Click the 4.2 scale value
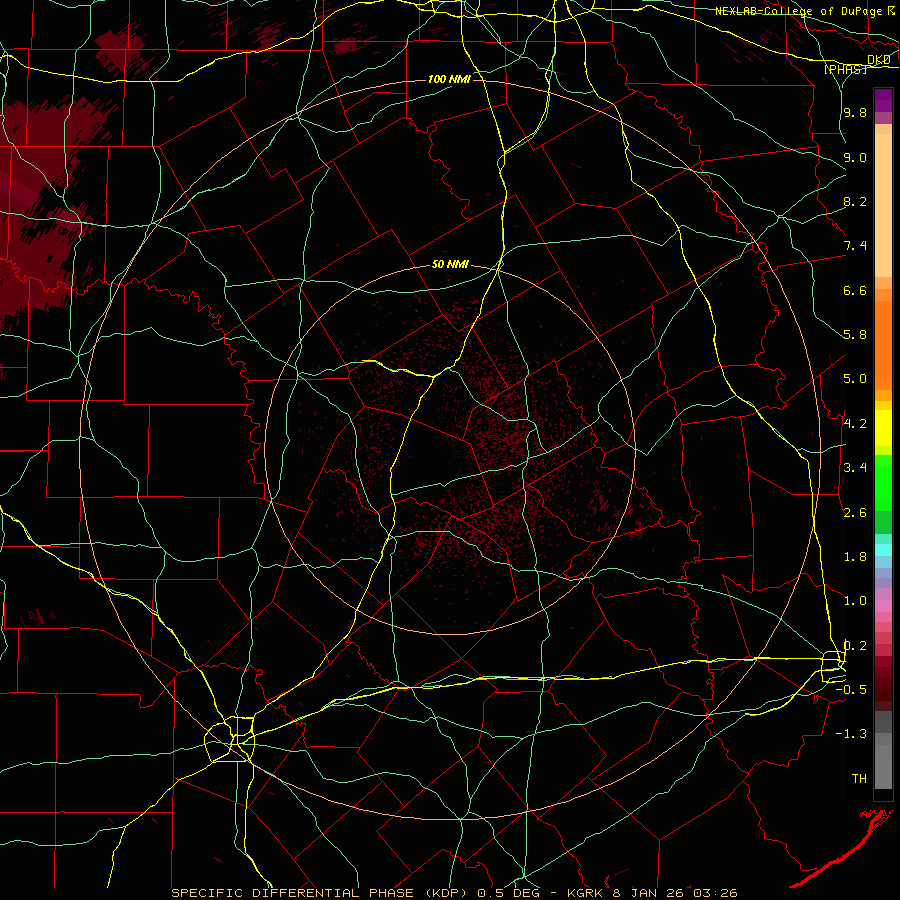This screenshot has width=900, height=900. click(x=855, y=424)
